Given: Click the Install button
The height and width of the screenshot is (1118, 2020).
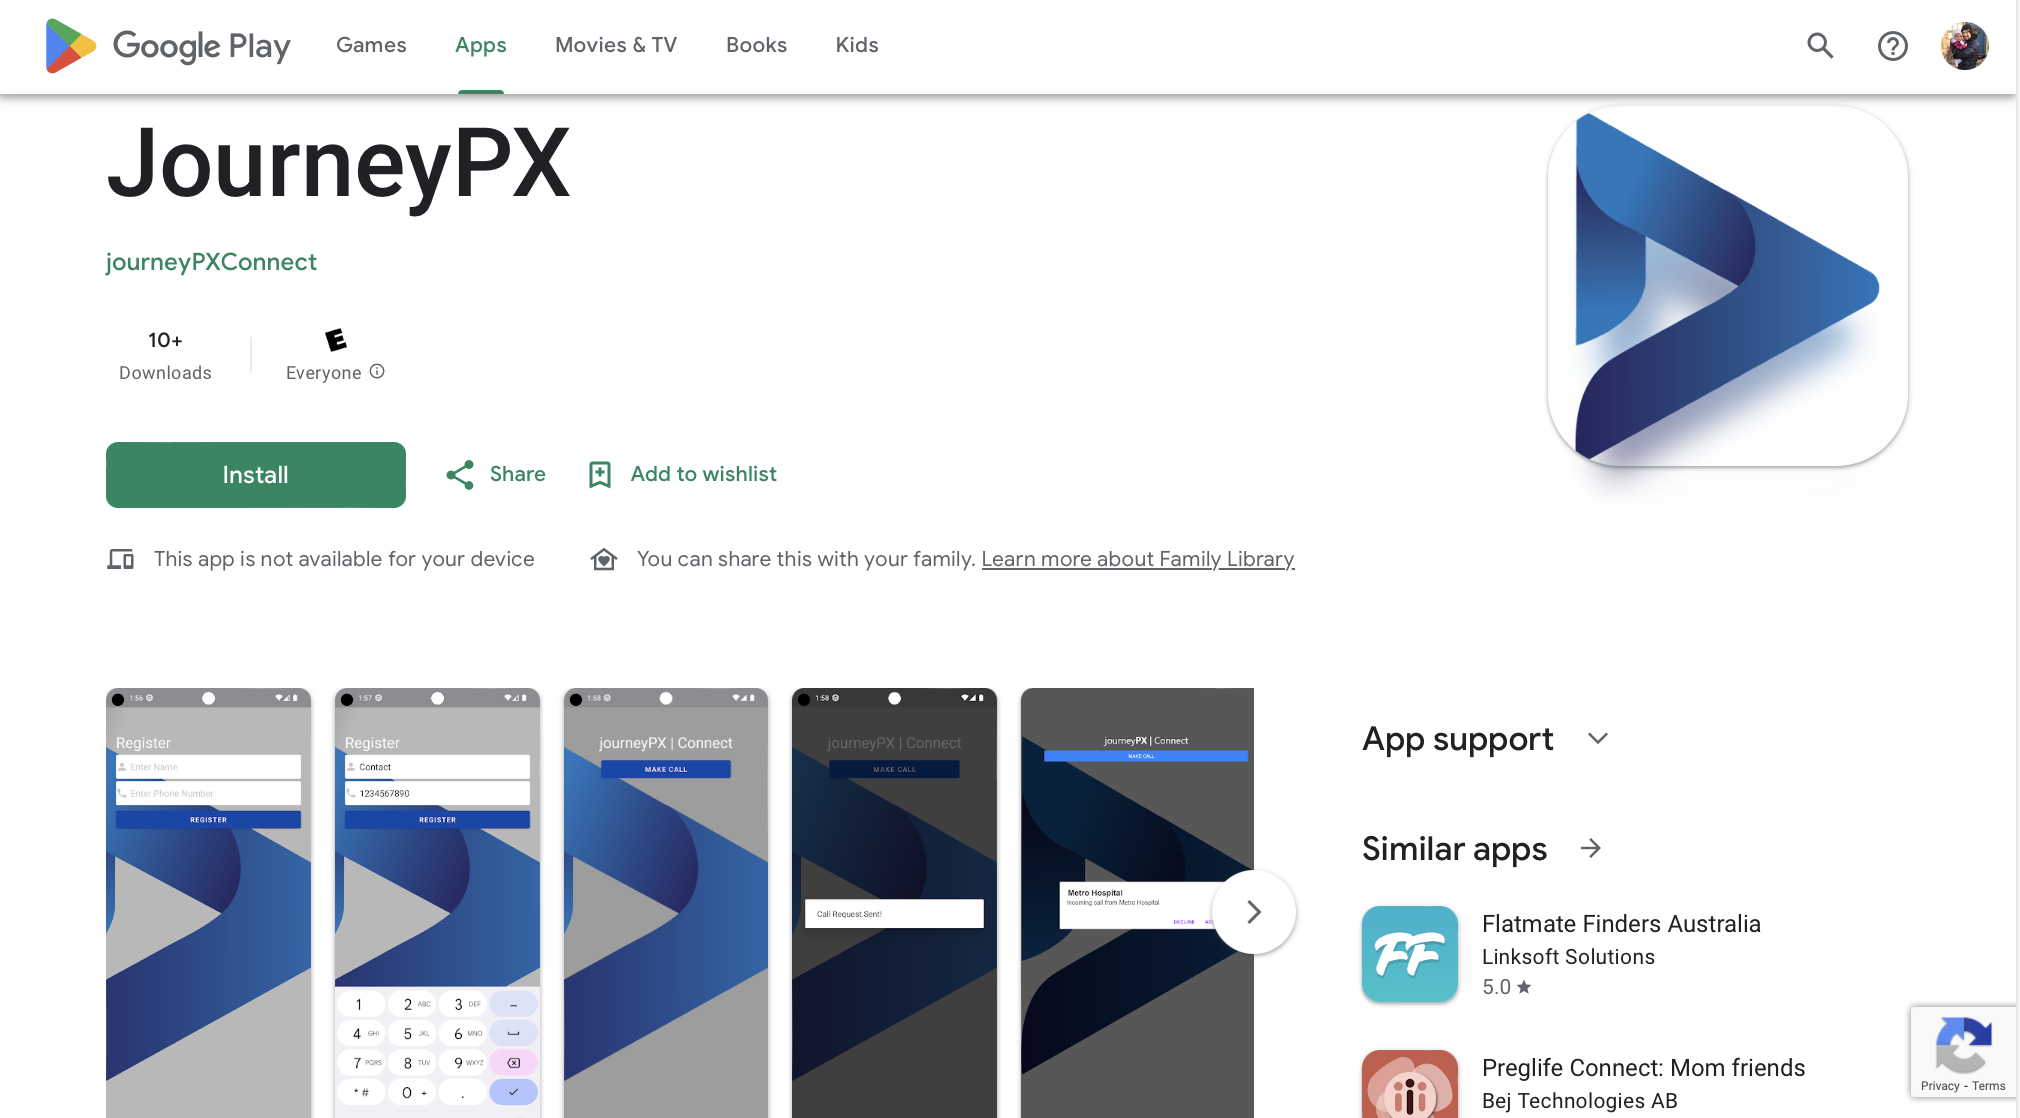Looking at the screenshot, I should pos(255,474).
